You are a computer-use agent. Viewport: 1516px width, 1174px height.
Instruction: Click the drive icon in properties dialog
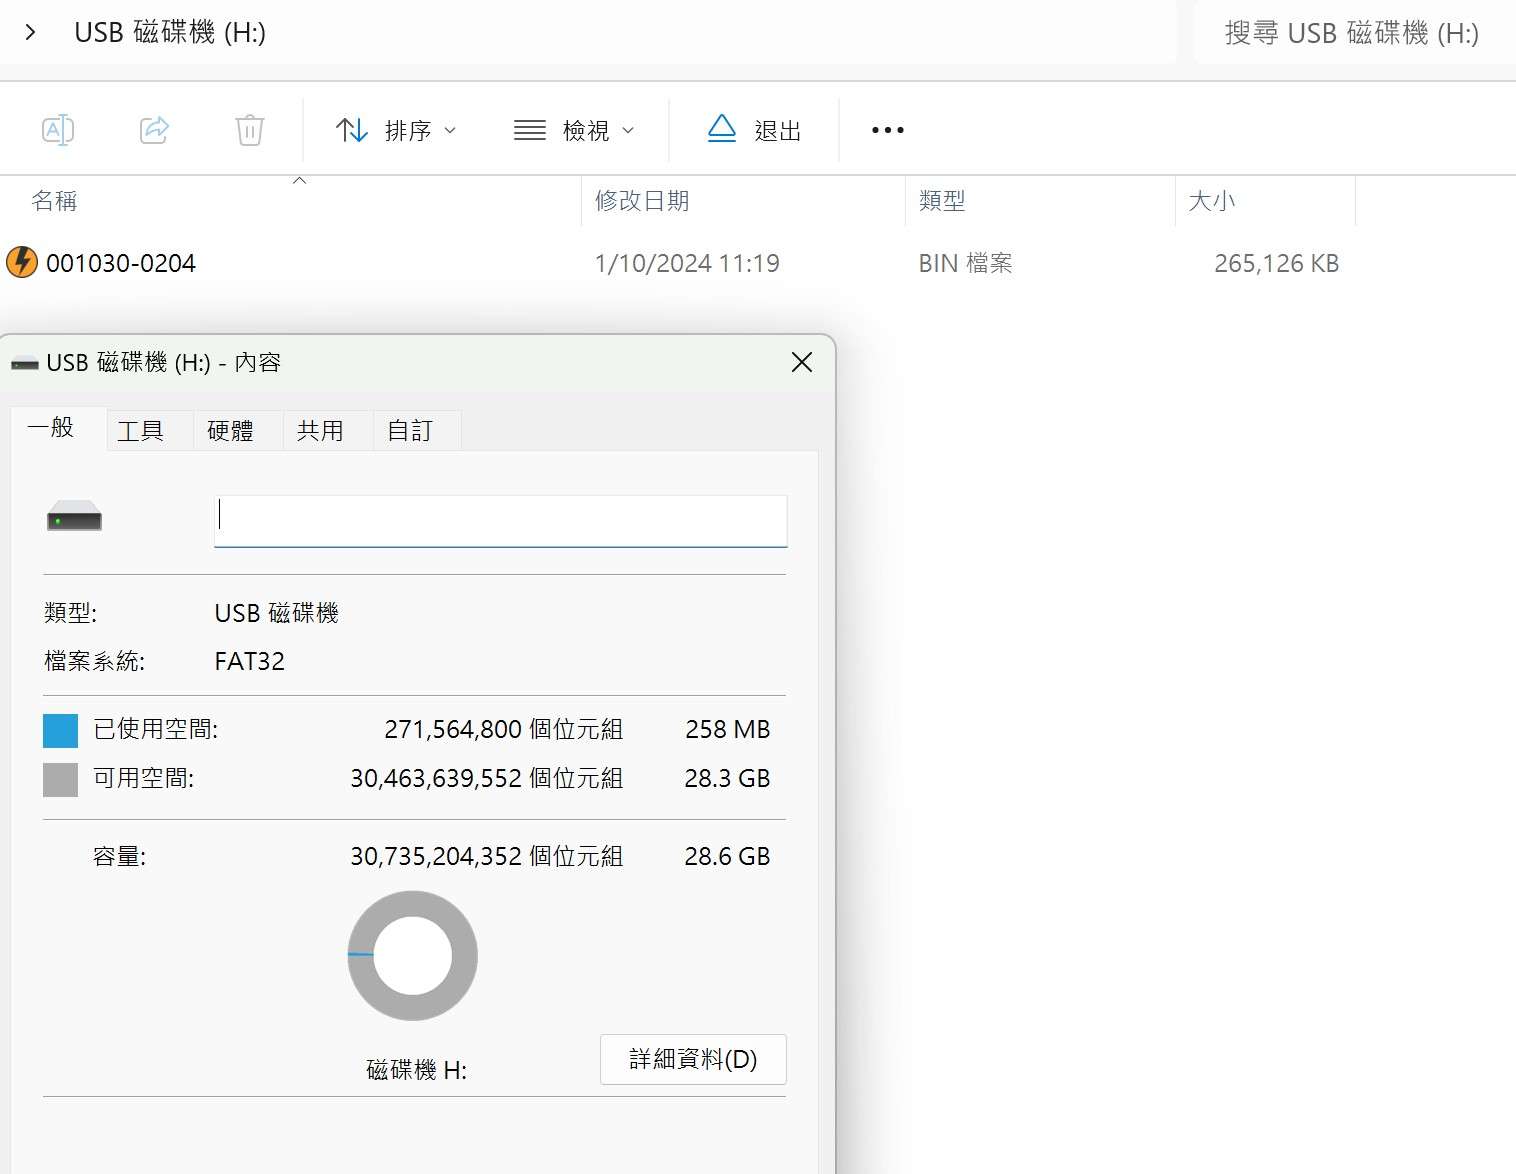[x=75, y=516]
